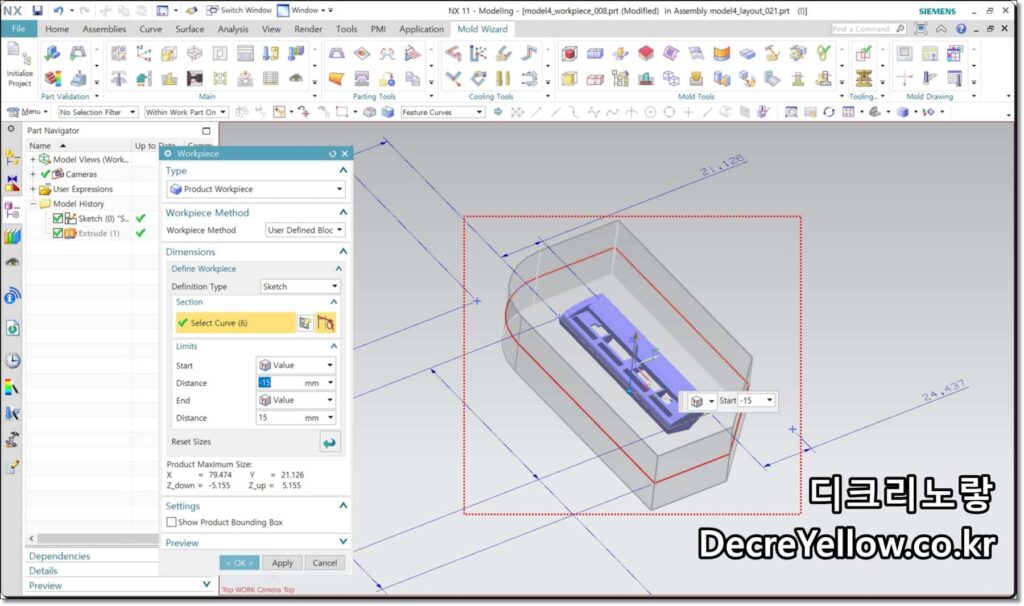Switch to the Analysis ribbon tab

232,29
